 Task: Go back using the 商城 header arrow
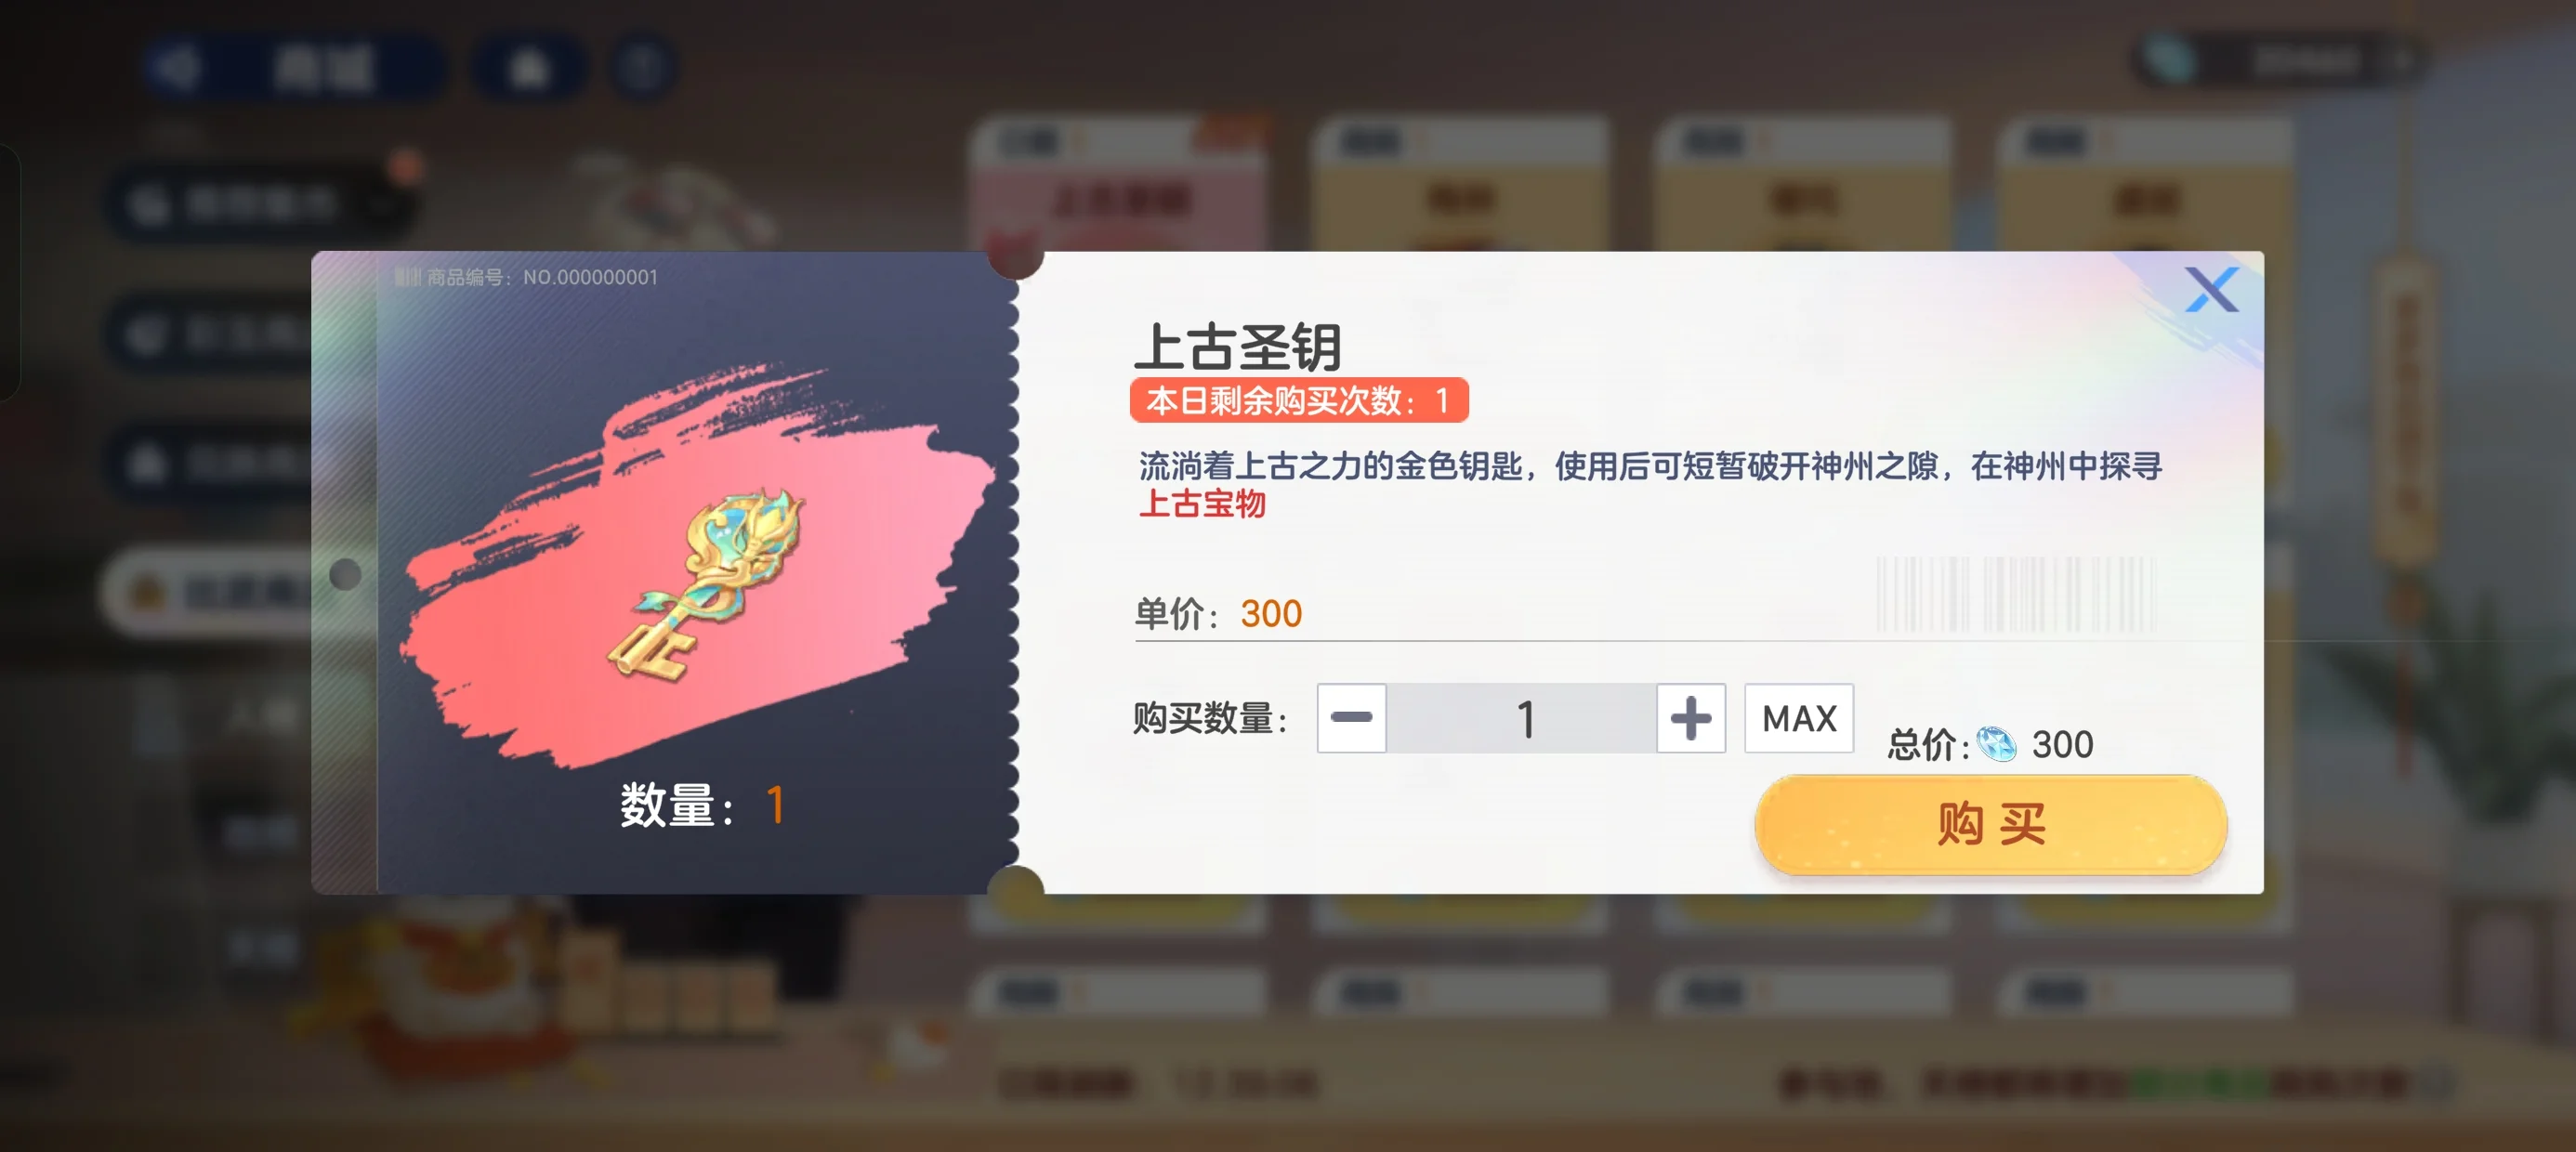[x=176, y=68]
